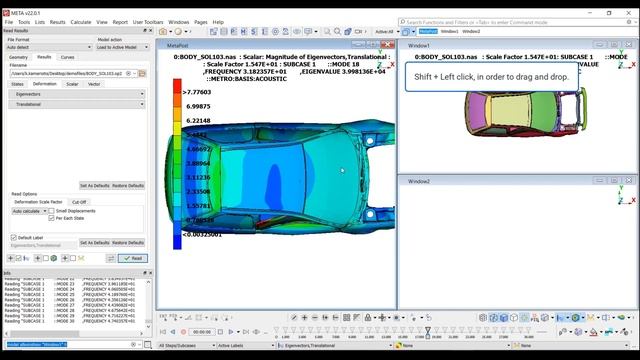640x360 pixels.
Task: Switch to the Window2 tab in toolbar
Action: (471, 31)
